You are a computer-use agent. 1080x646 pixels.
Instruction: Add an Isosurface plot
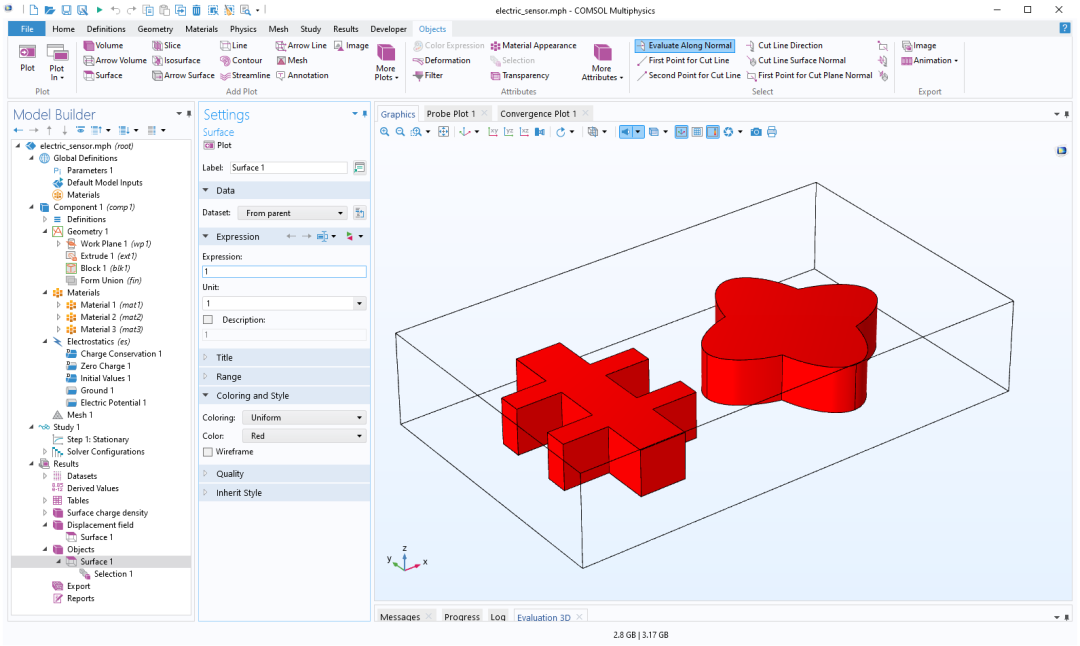(176, 61)
